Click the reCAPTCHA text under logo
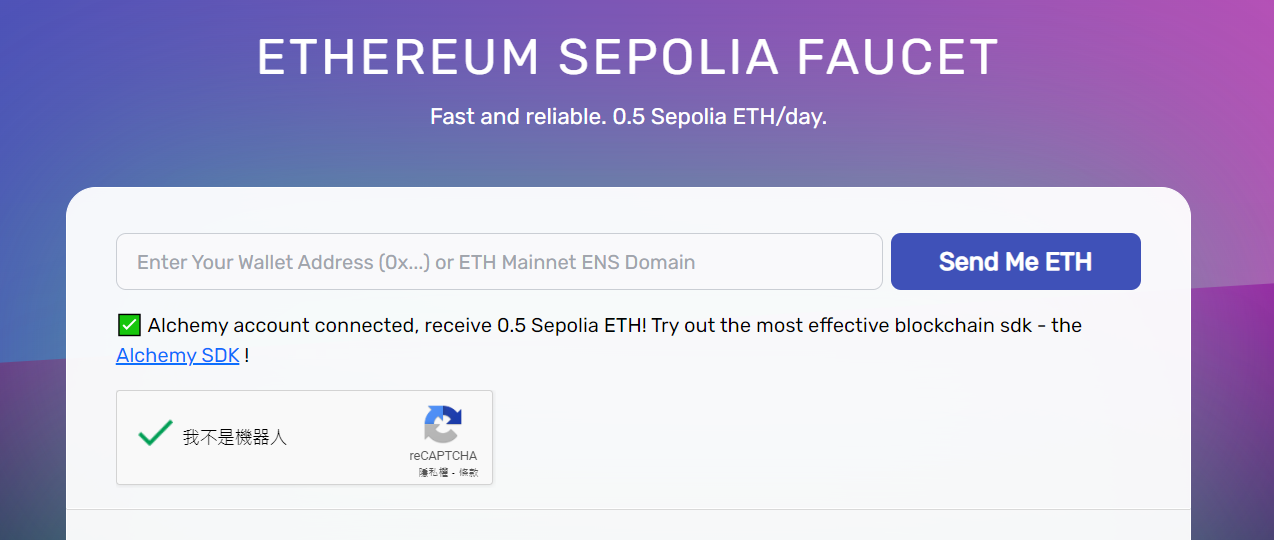Viewport: 1274px width, 540px height. coord(443,456)
